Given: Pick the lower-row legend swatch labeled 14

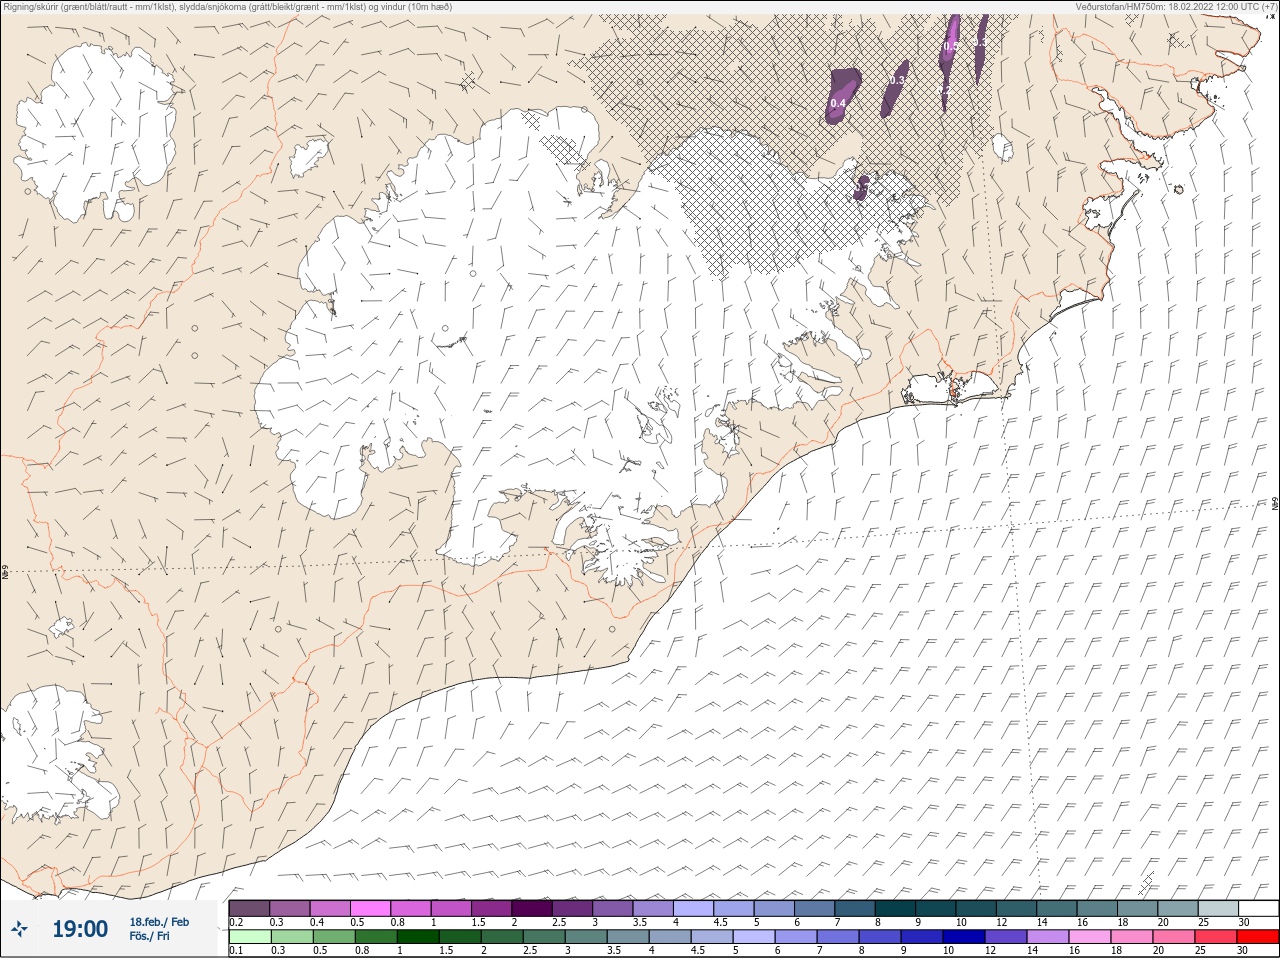Looking at the screenshot, I should [x=1048, y=938].
